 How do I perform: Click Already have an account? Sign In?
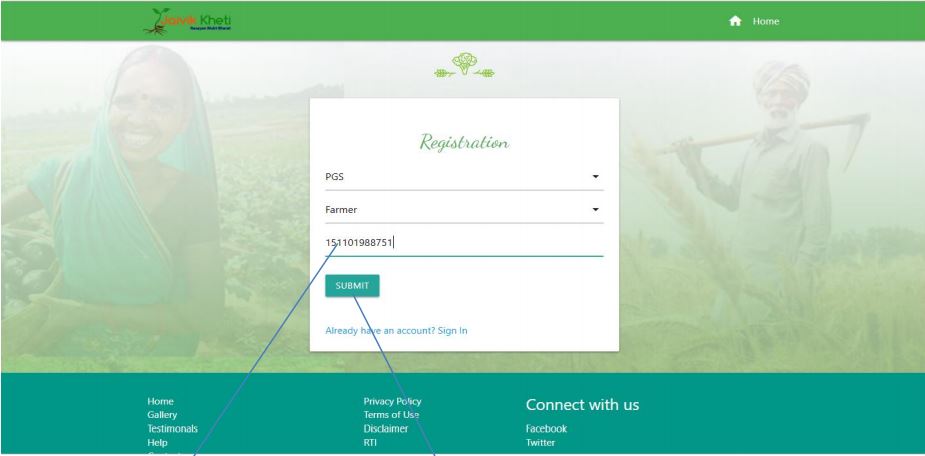point(396,330)
